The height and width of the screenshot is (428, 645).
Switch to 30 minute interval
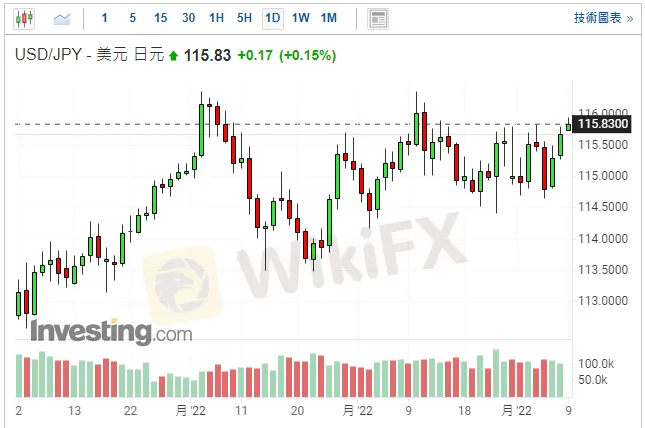[x=188, y=18]
